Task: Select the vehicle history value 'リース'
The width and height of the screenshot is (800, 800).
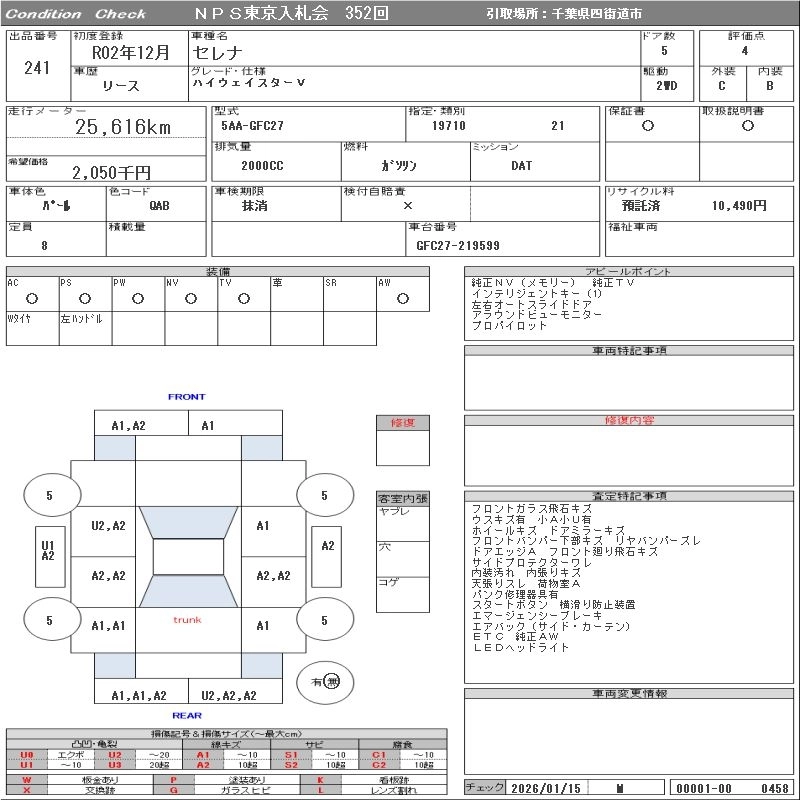Action: 120,86
